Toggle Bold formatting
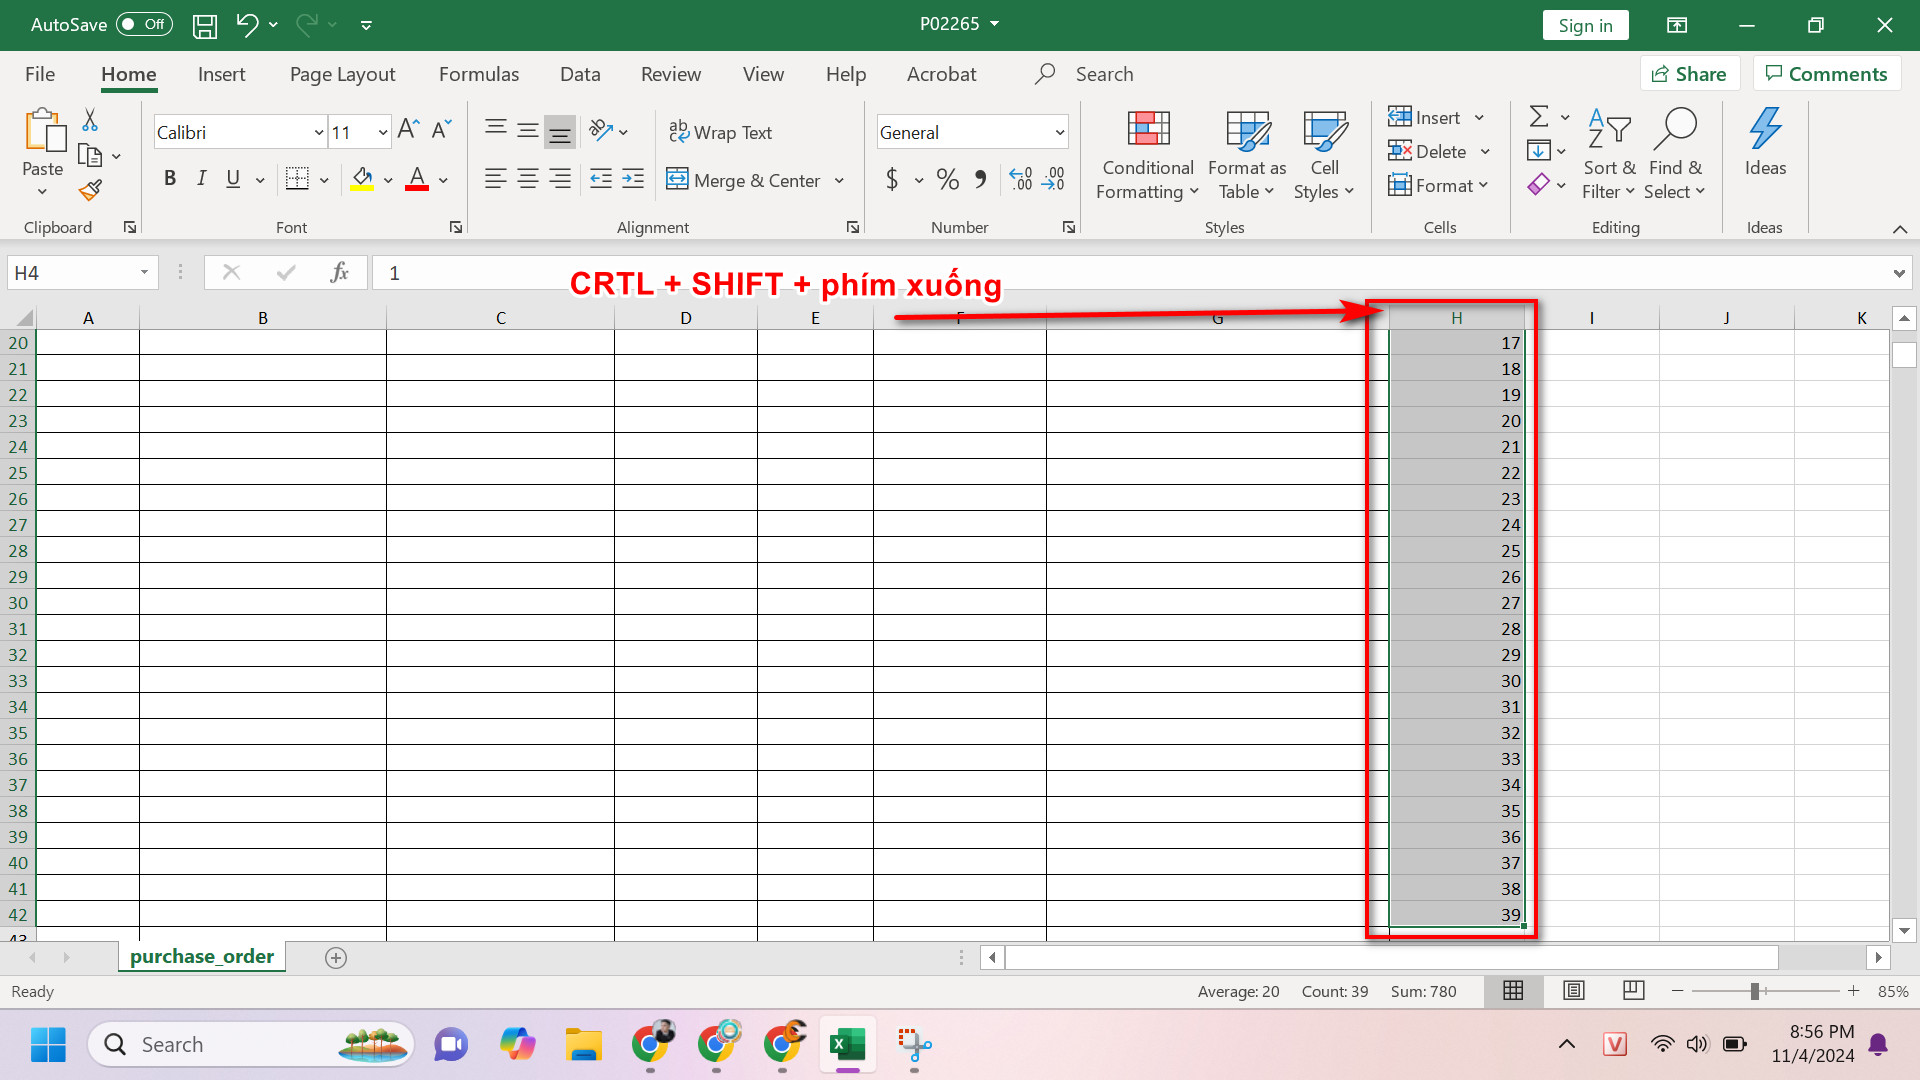The width and height of the screenshot is (1920, 1080). pyautogui.click(x=170, y=179)
